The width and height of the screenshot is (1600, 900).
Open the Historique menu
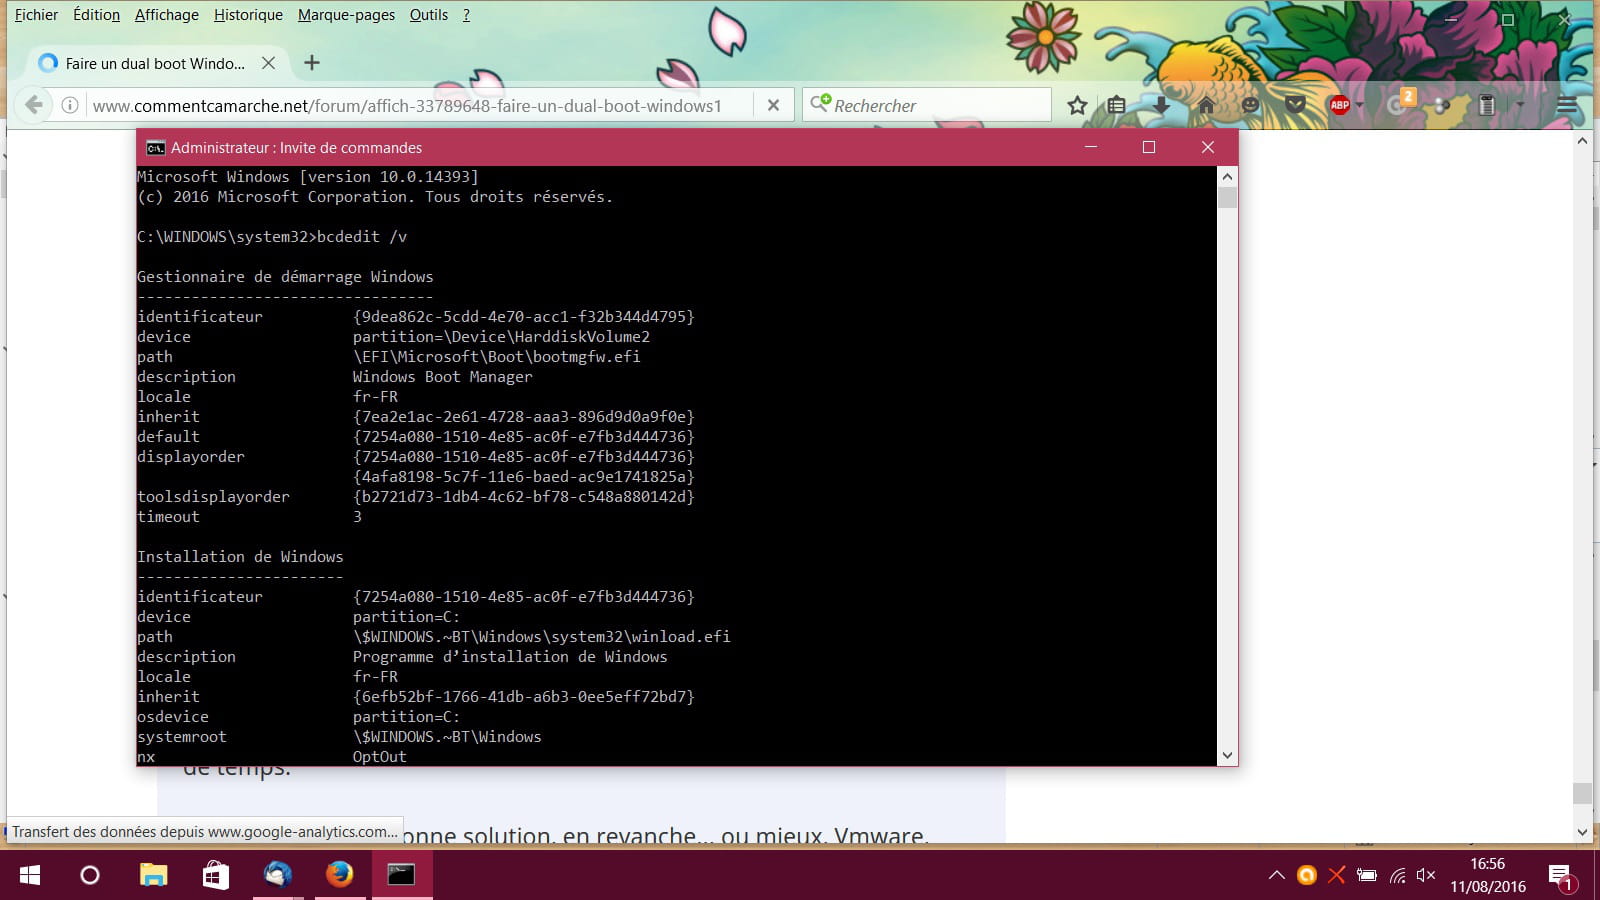coord(248,15)
